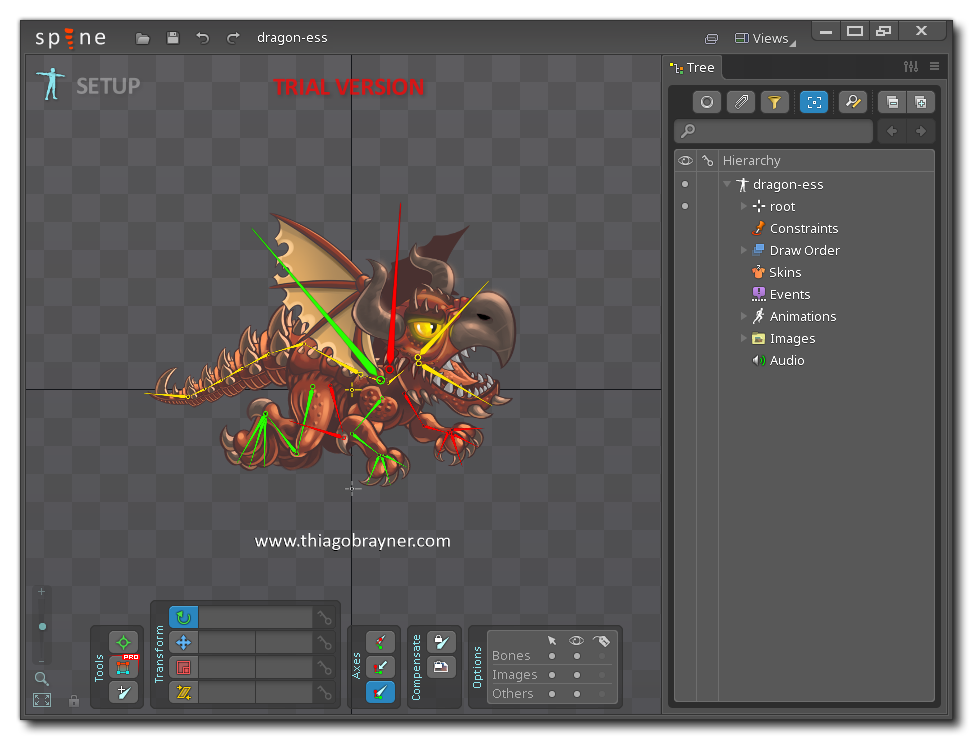Click the circle ring button in Tree toolbar
The image size is (973, 740).
[707, 102]
